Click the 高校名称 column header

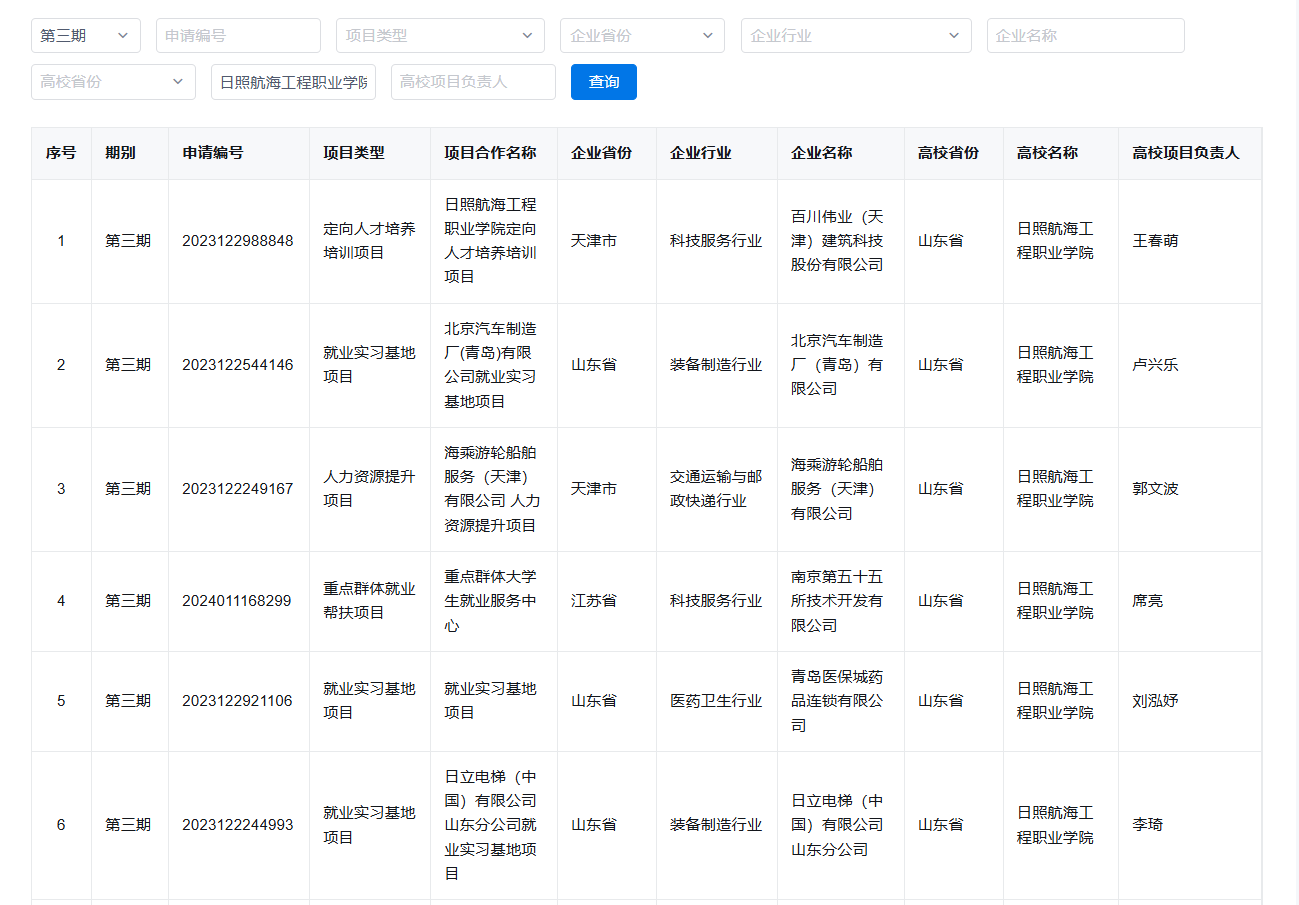(1061, 153)
